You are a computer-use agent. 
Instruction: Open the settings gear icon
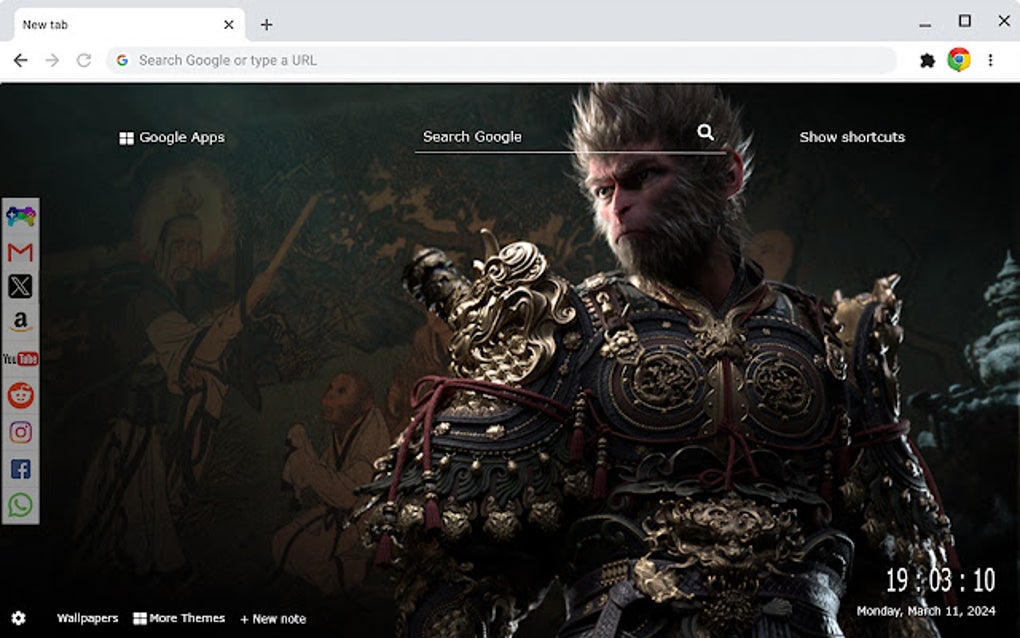(x=18, y=618)
